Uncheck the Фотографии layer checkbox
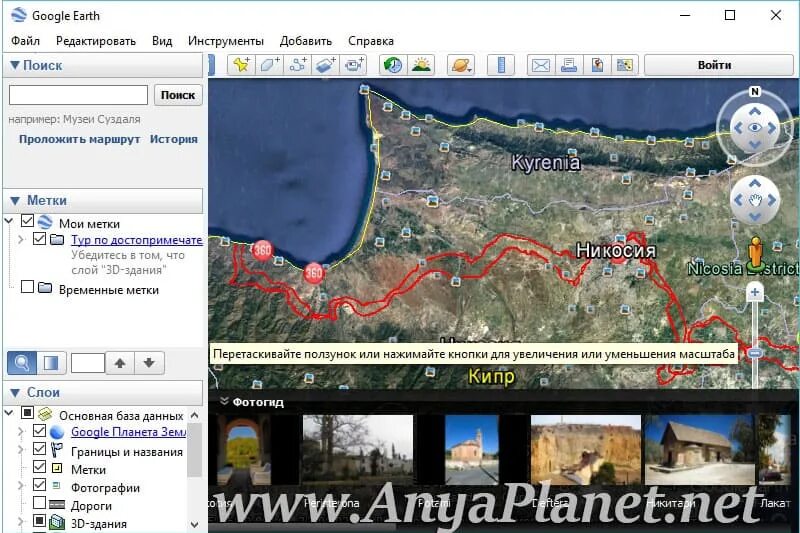The height and width of the screenshot is (533, 800). click(x=39, y=485)
